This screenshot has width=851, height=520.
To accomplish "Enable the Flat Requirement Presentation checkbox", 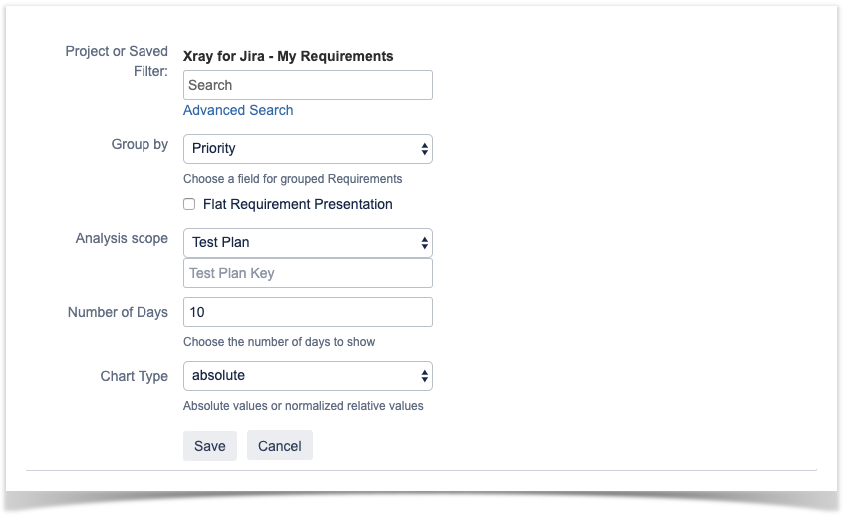I will 189,204.
